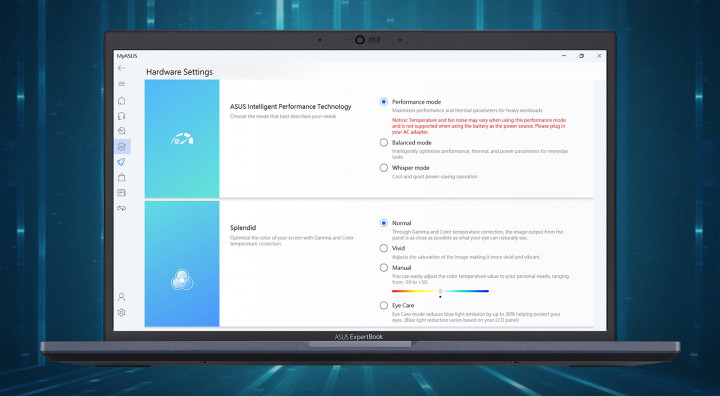This screenshot has width=720, height=396.
Task: Switch Splendid to Vivid
Action: coord(384,249)
